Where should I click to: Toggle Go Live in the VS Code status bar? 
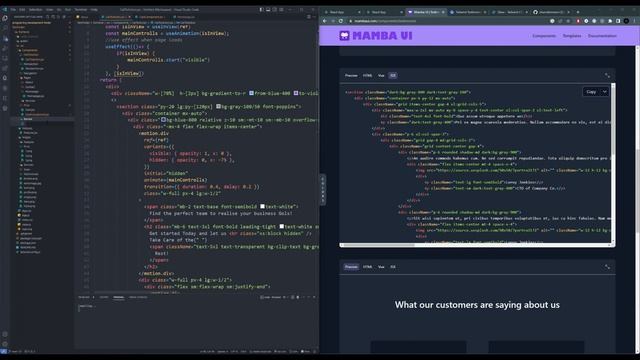point(280,351)
